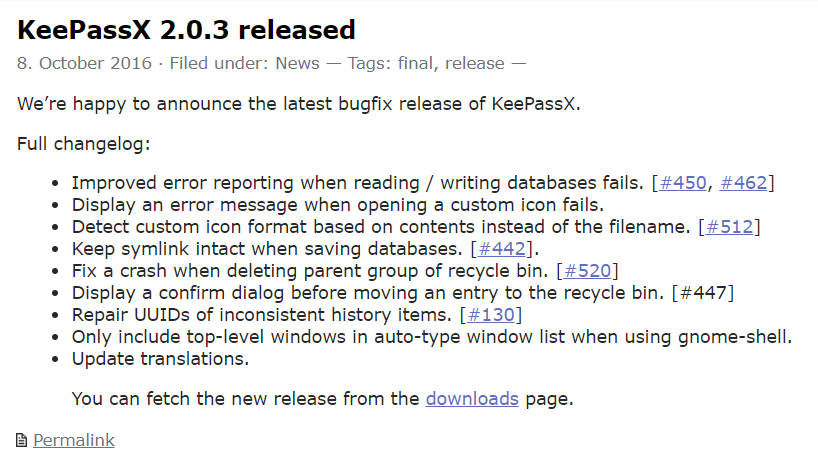Click the document icon beside Permalink
Screen dimensions: 818x463
[21, 441]
